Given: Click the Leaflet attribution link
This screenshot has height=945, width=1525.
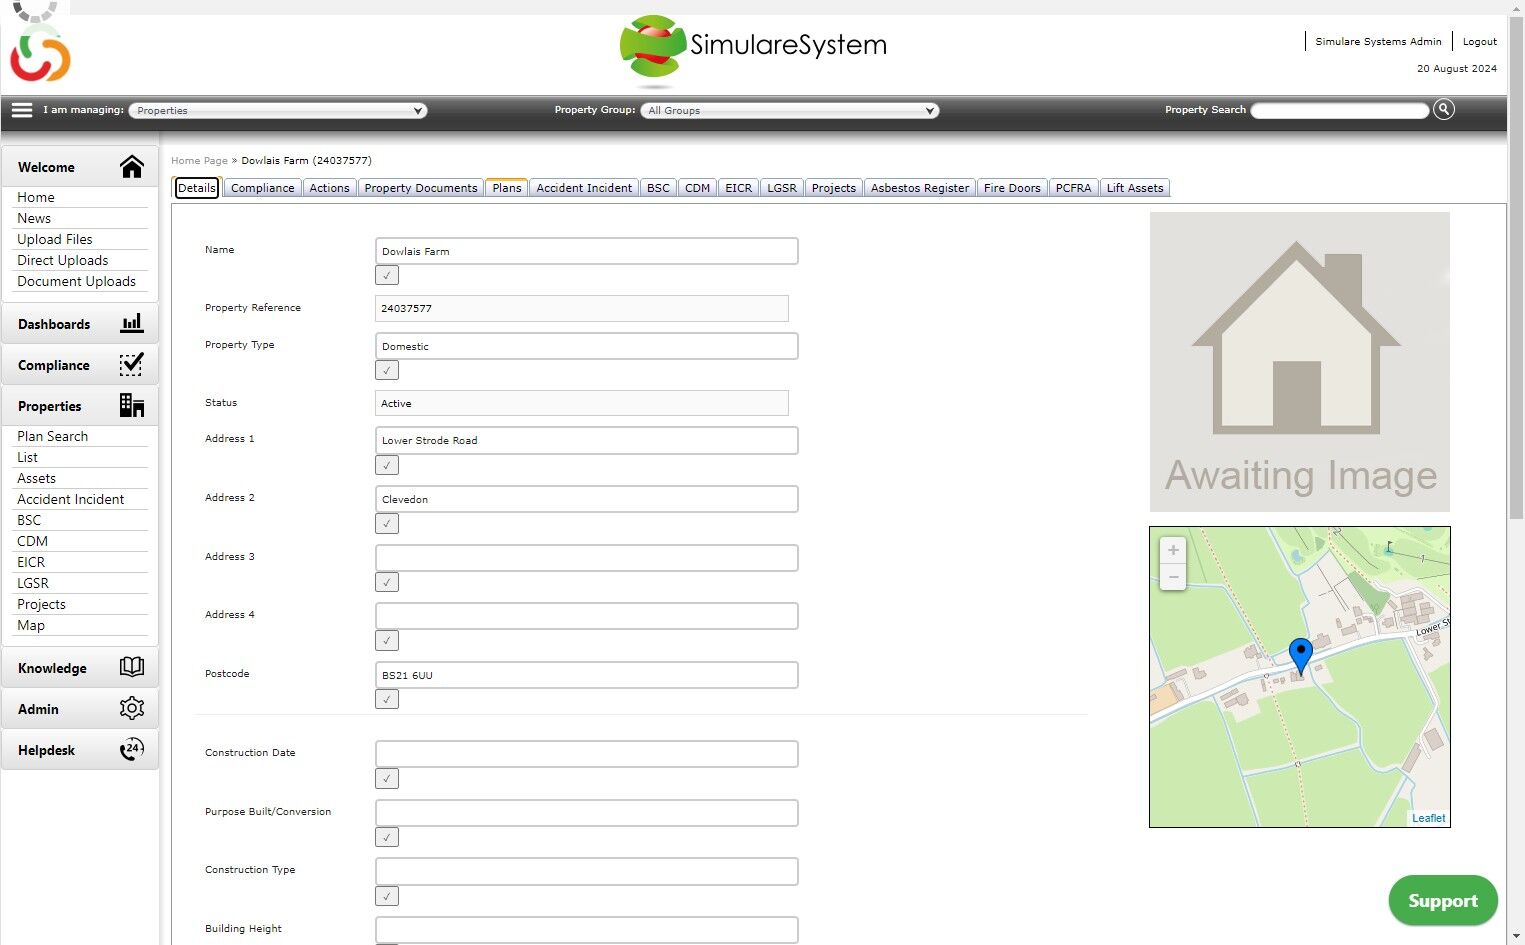Looking at the screenshot, I should coord(1428,818).
